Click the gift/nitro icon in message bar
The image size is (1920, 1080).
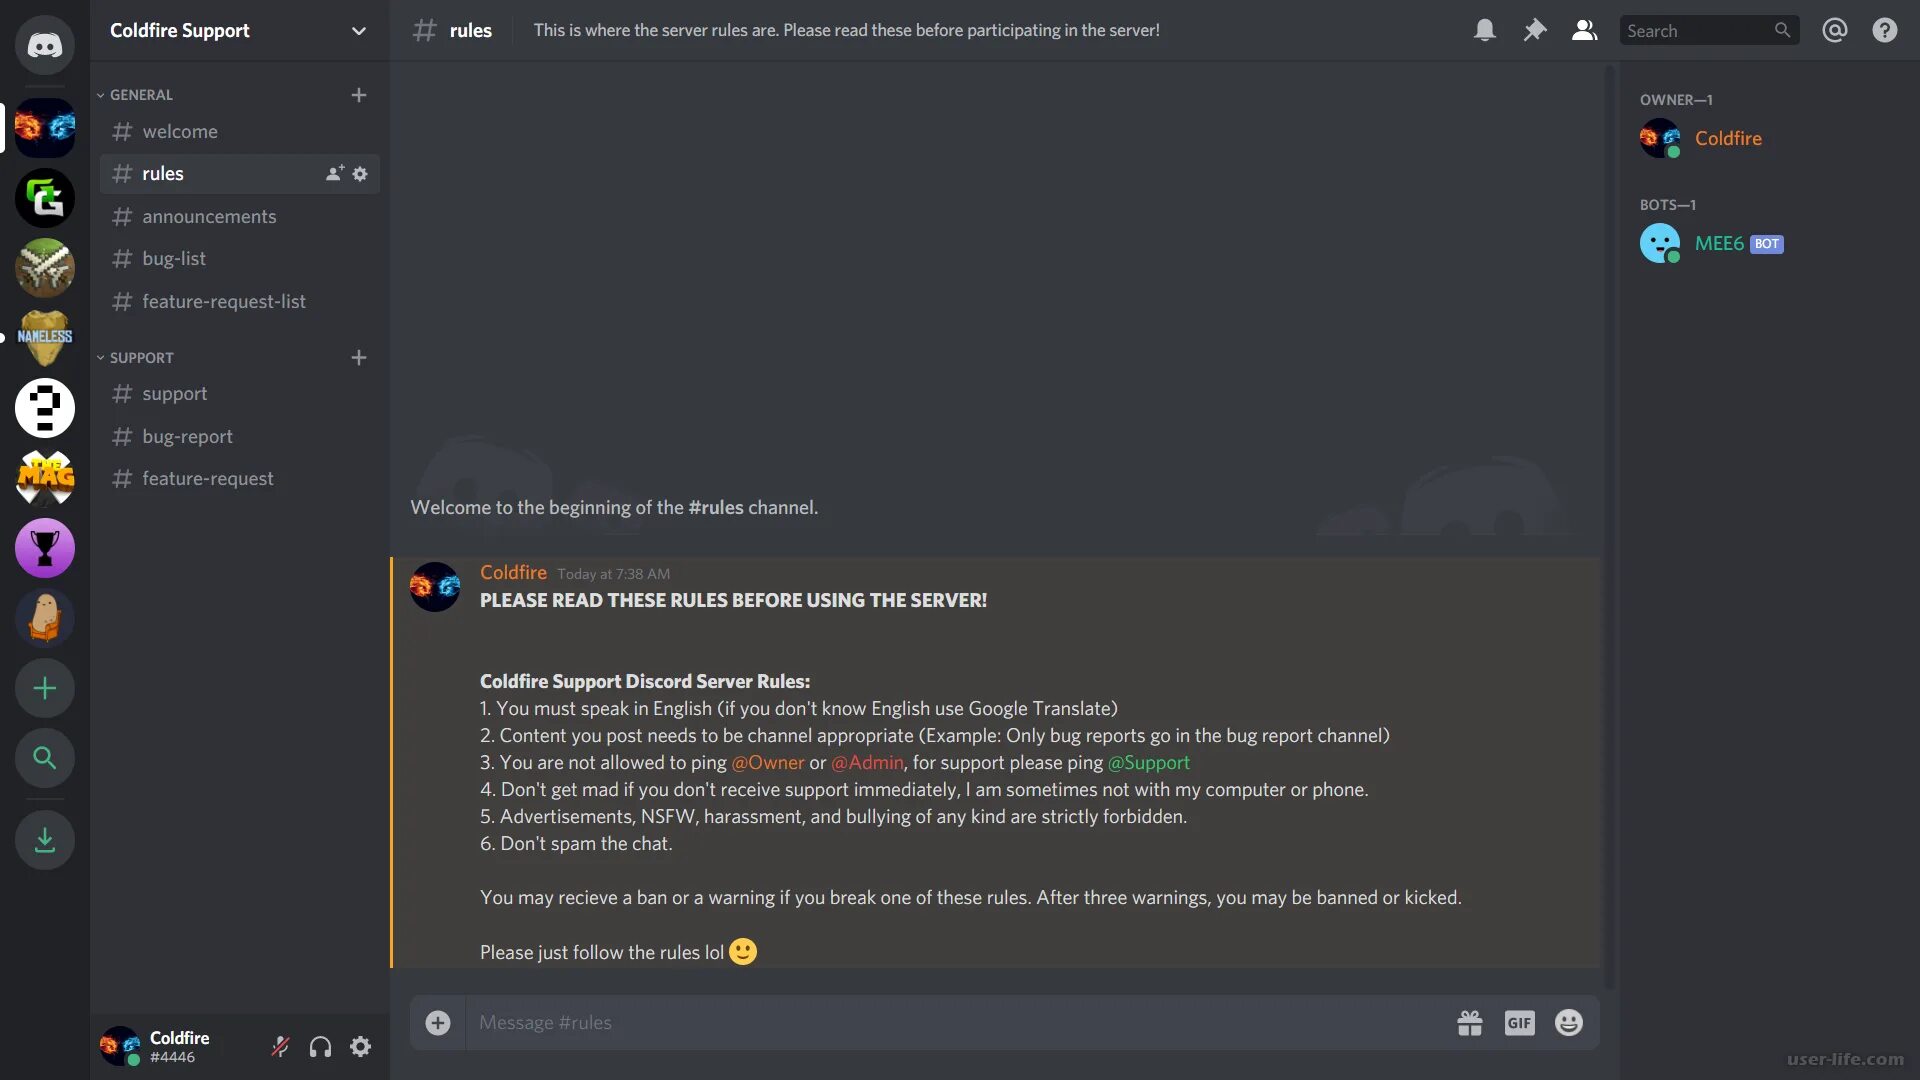pos(1470,1022)
